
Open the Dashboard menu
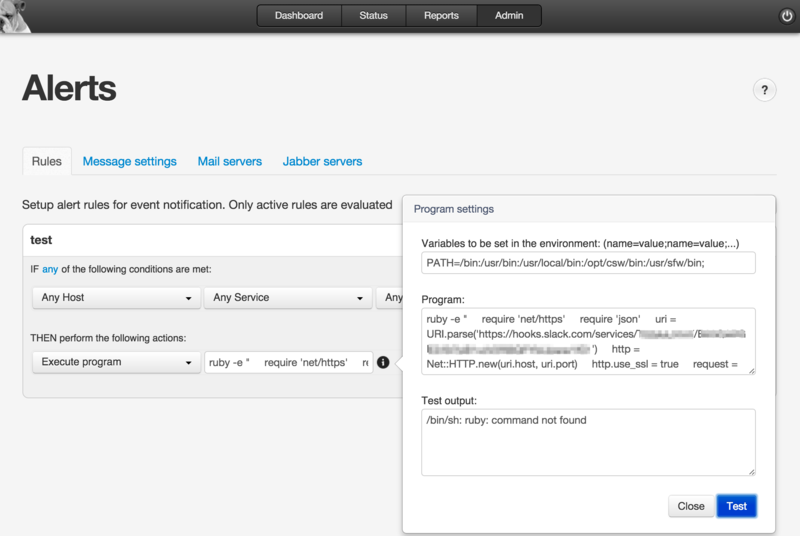tap(299, 15)
